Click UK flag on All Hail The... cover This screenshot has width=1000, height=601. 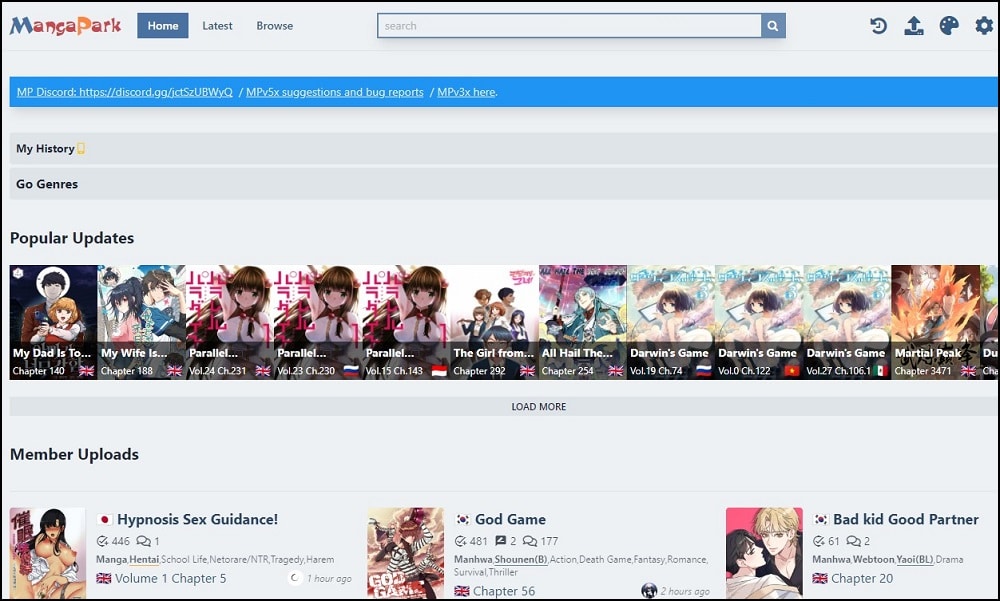click(x=615, y=371)
